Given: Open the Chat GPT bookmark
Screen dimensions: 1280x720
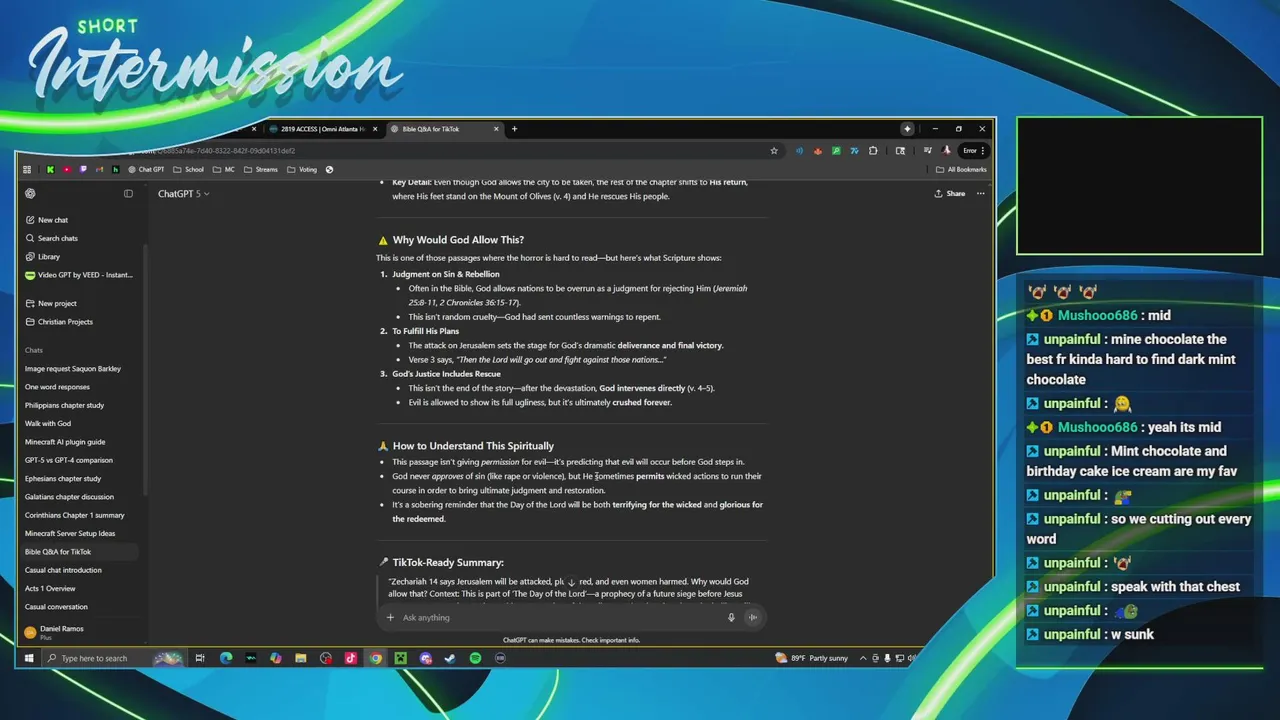Looking at the screenshot, I should coord(147,170).
